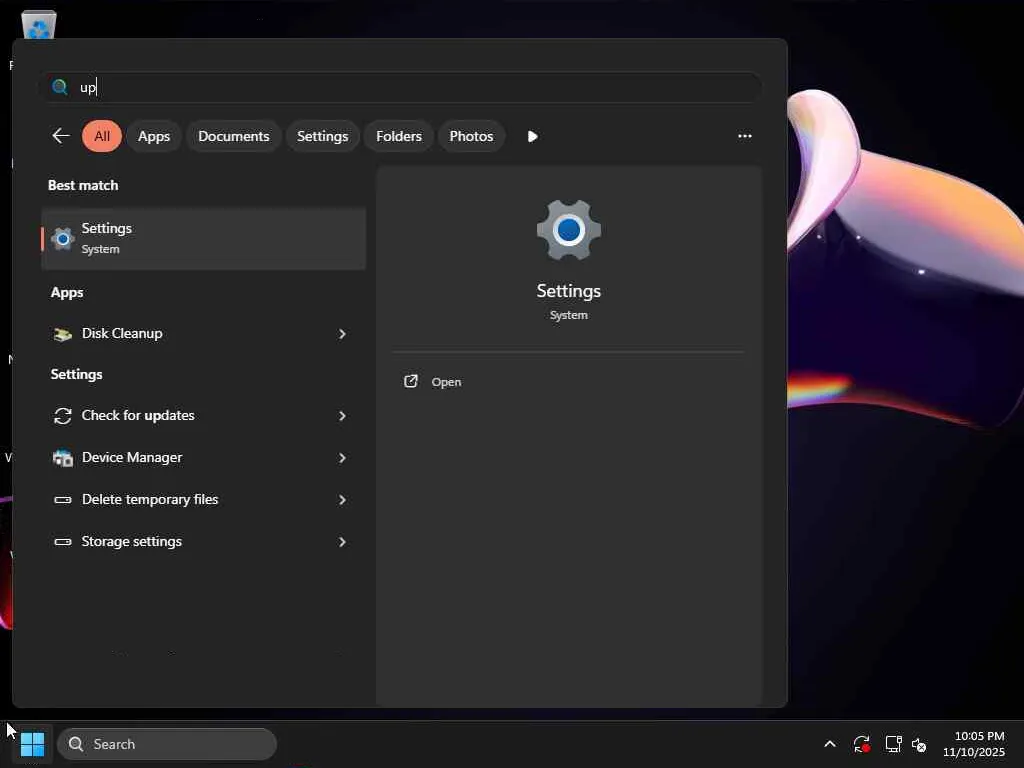Click the Disk Cleanup app icon
The width and height of the screenshot is (1024, 768).
(x=63, y=334)
